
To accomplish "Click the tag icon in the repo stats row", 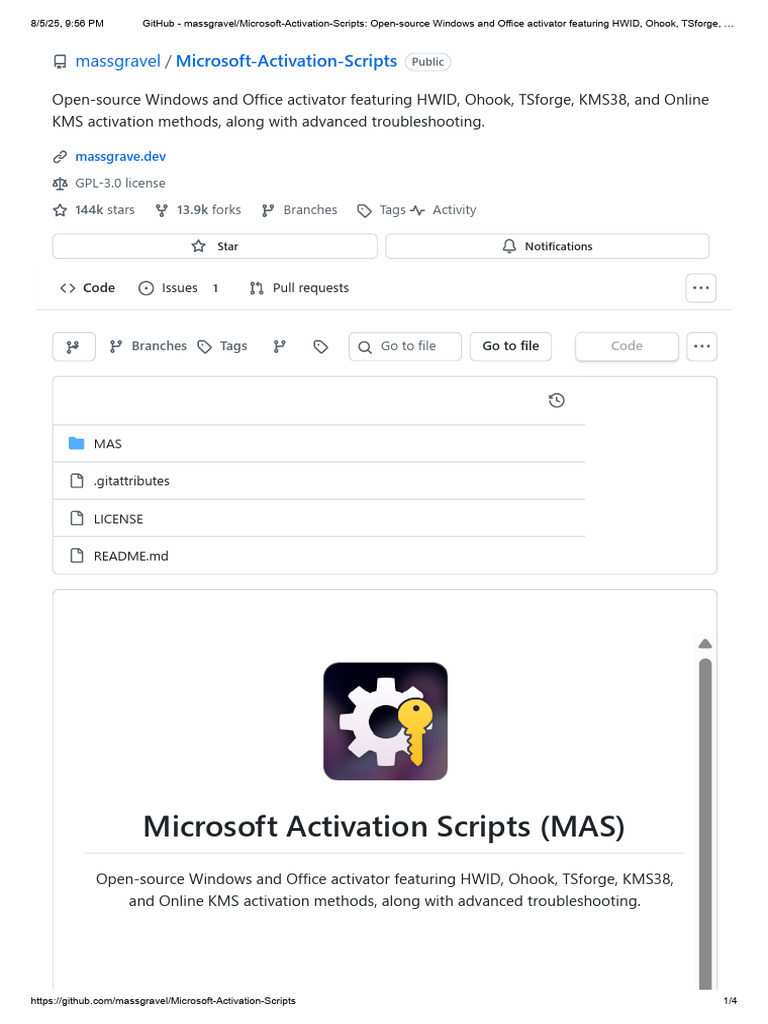I will (x=364, y=210).
